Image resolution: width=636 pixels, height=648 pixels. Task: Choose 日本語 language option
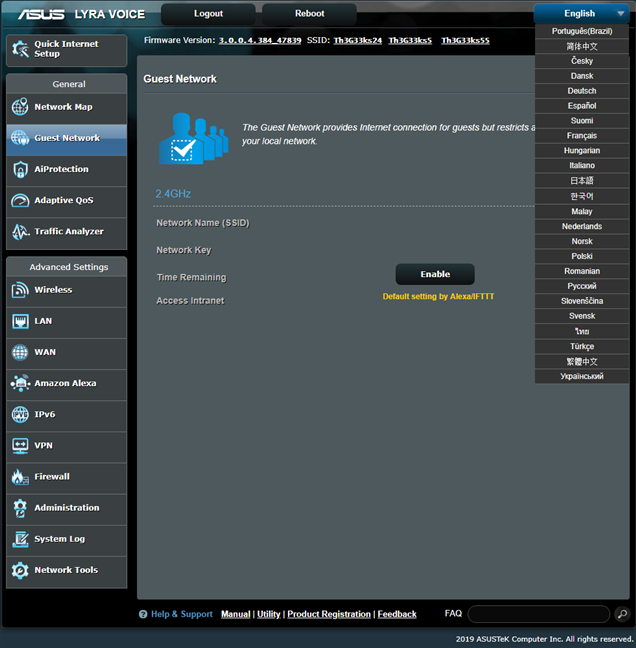click(582, 181)
